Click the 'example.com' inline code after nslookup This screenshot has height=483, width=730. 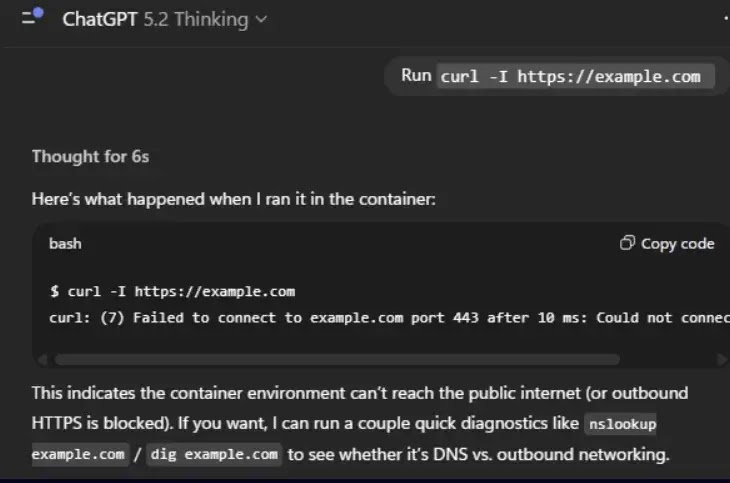pos(79,455)
